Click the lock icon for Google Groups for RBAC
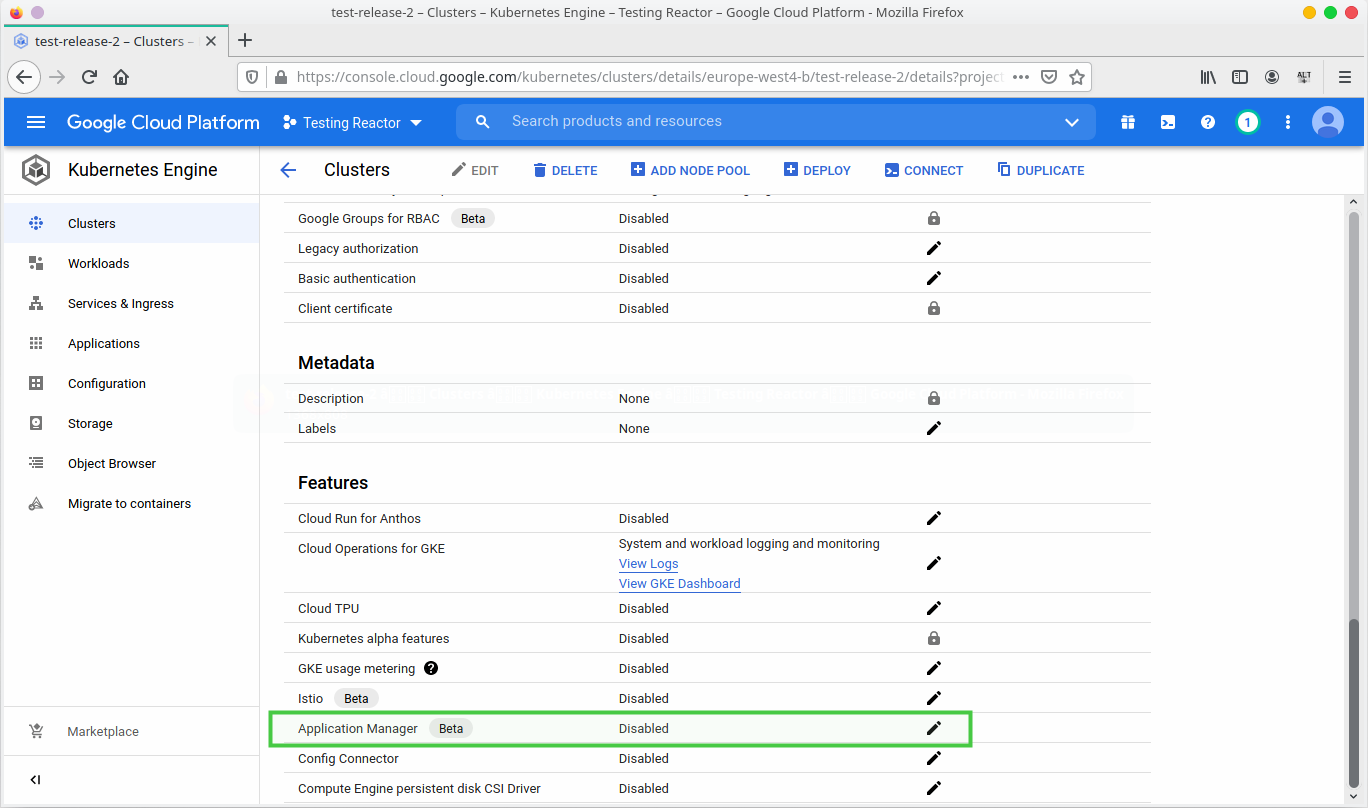This screenshot has width=1368, height=808. coord(934,218)
